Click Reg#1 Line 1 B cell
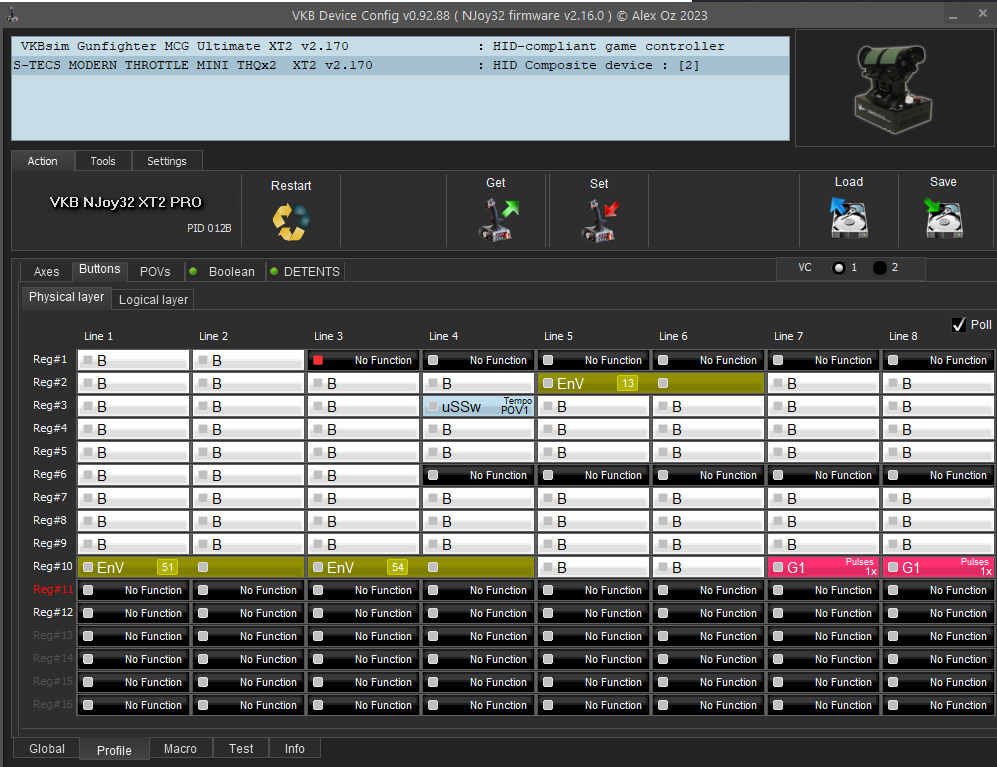The height and width of the screenshot is (767, 997). (x=134, y=360)
